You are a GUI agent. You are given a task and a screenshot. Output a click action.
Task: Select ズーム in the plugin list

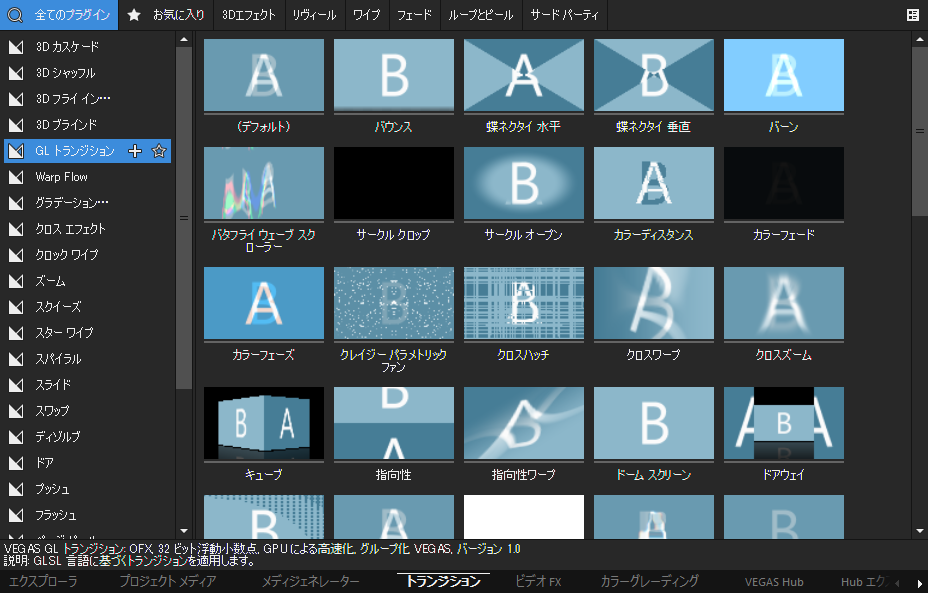click(x=51, y=281)
